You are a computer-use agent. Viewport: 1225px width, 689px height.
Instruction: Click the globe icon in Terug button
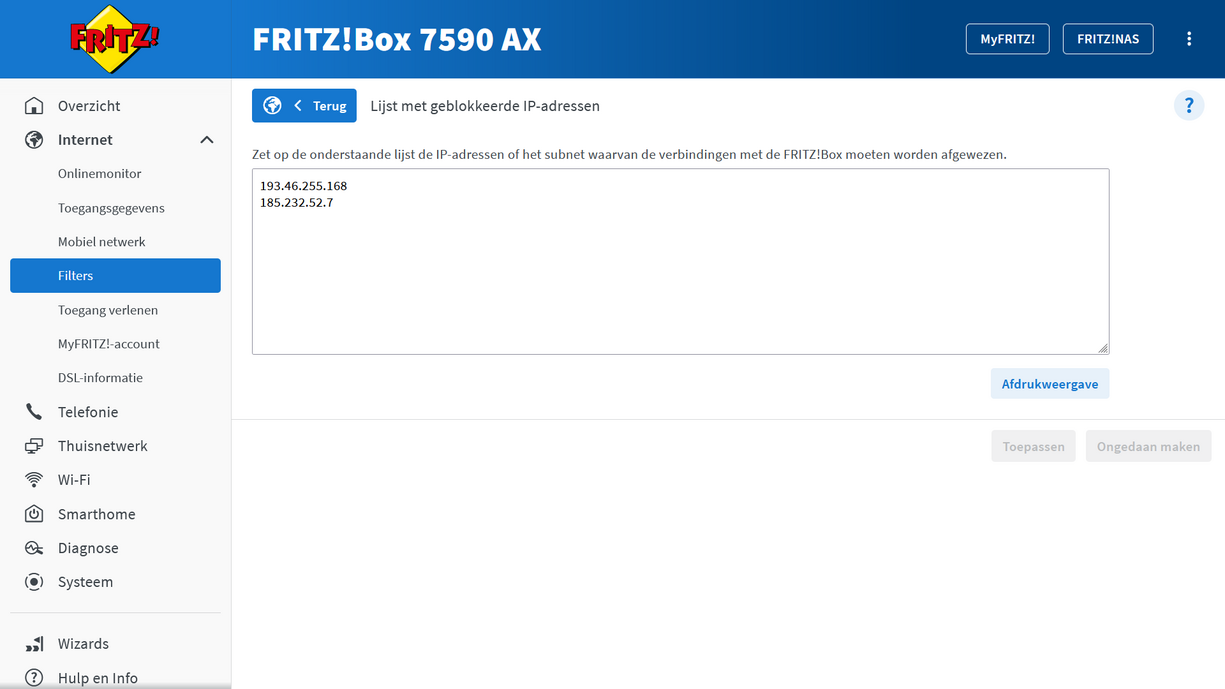(272, 106)
